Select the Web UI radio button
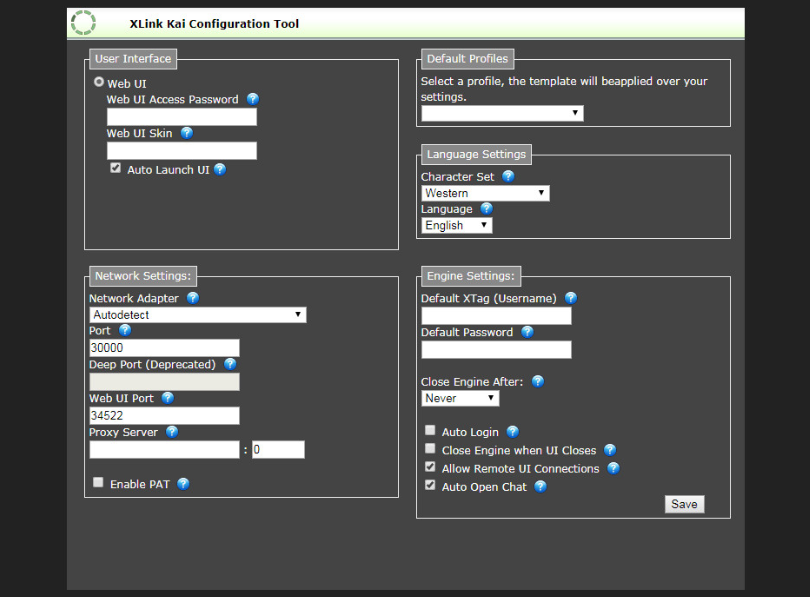 coord(99,82)
